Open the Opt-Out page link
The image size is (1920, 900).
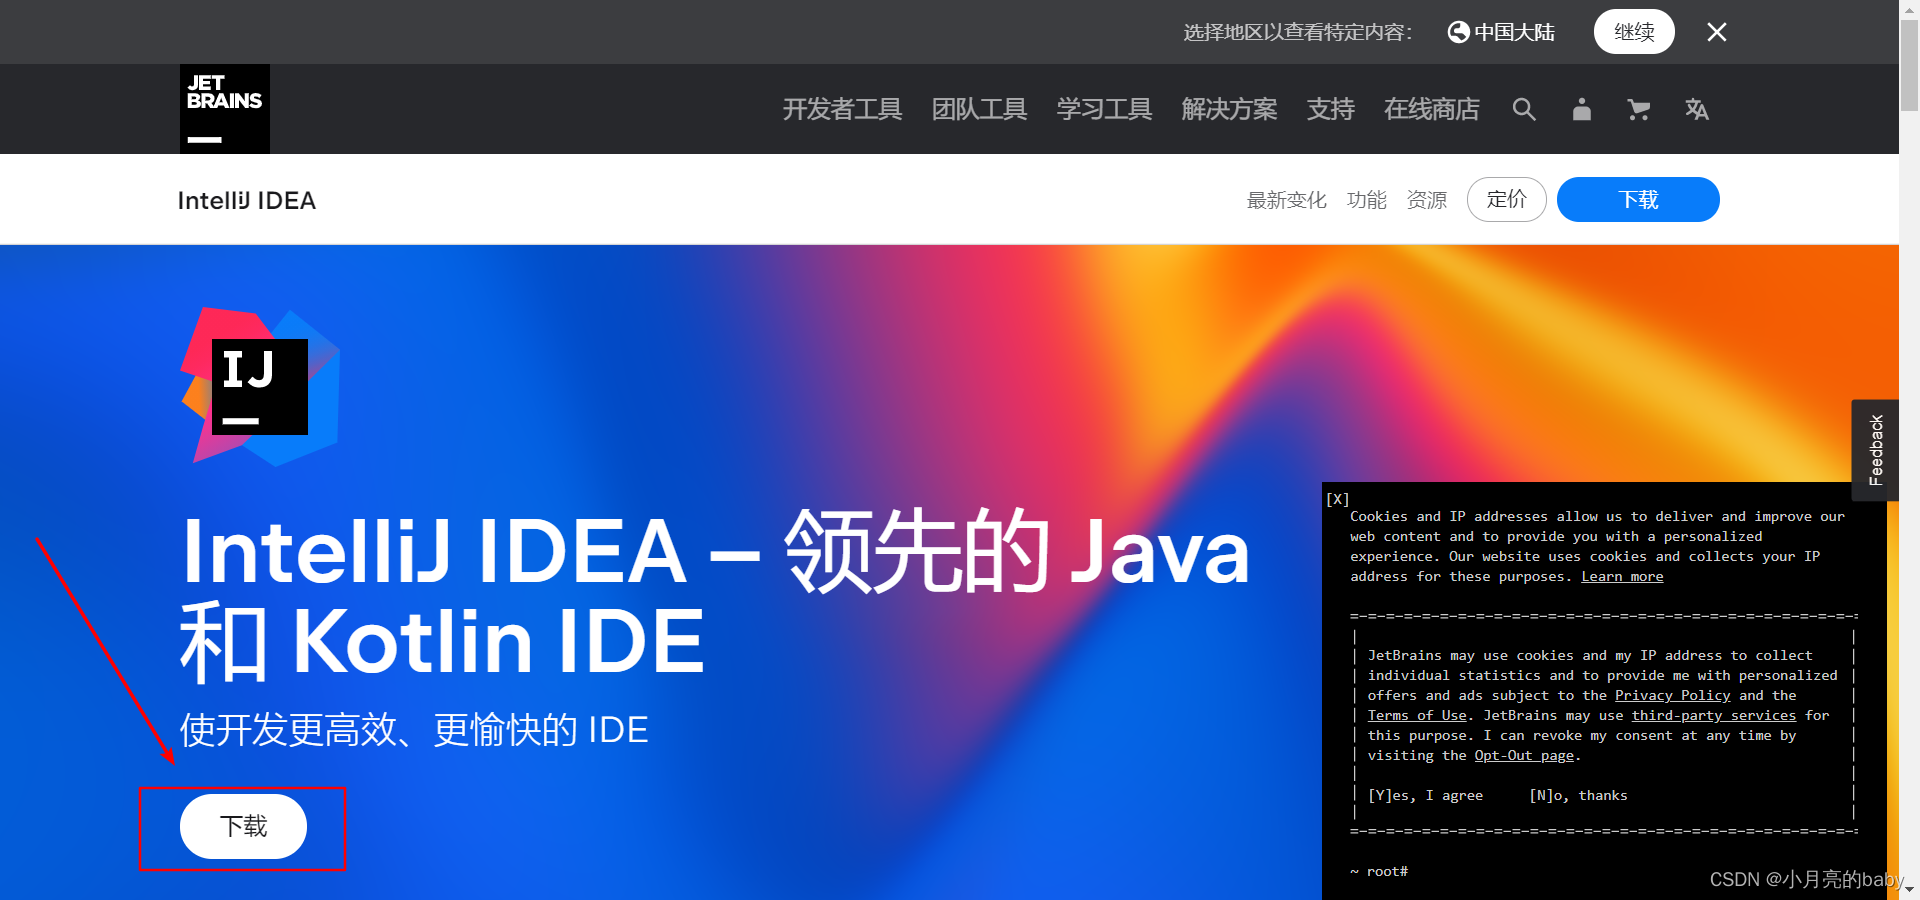(1524, 756)
